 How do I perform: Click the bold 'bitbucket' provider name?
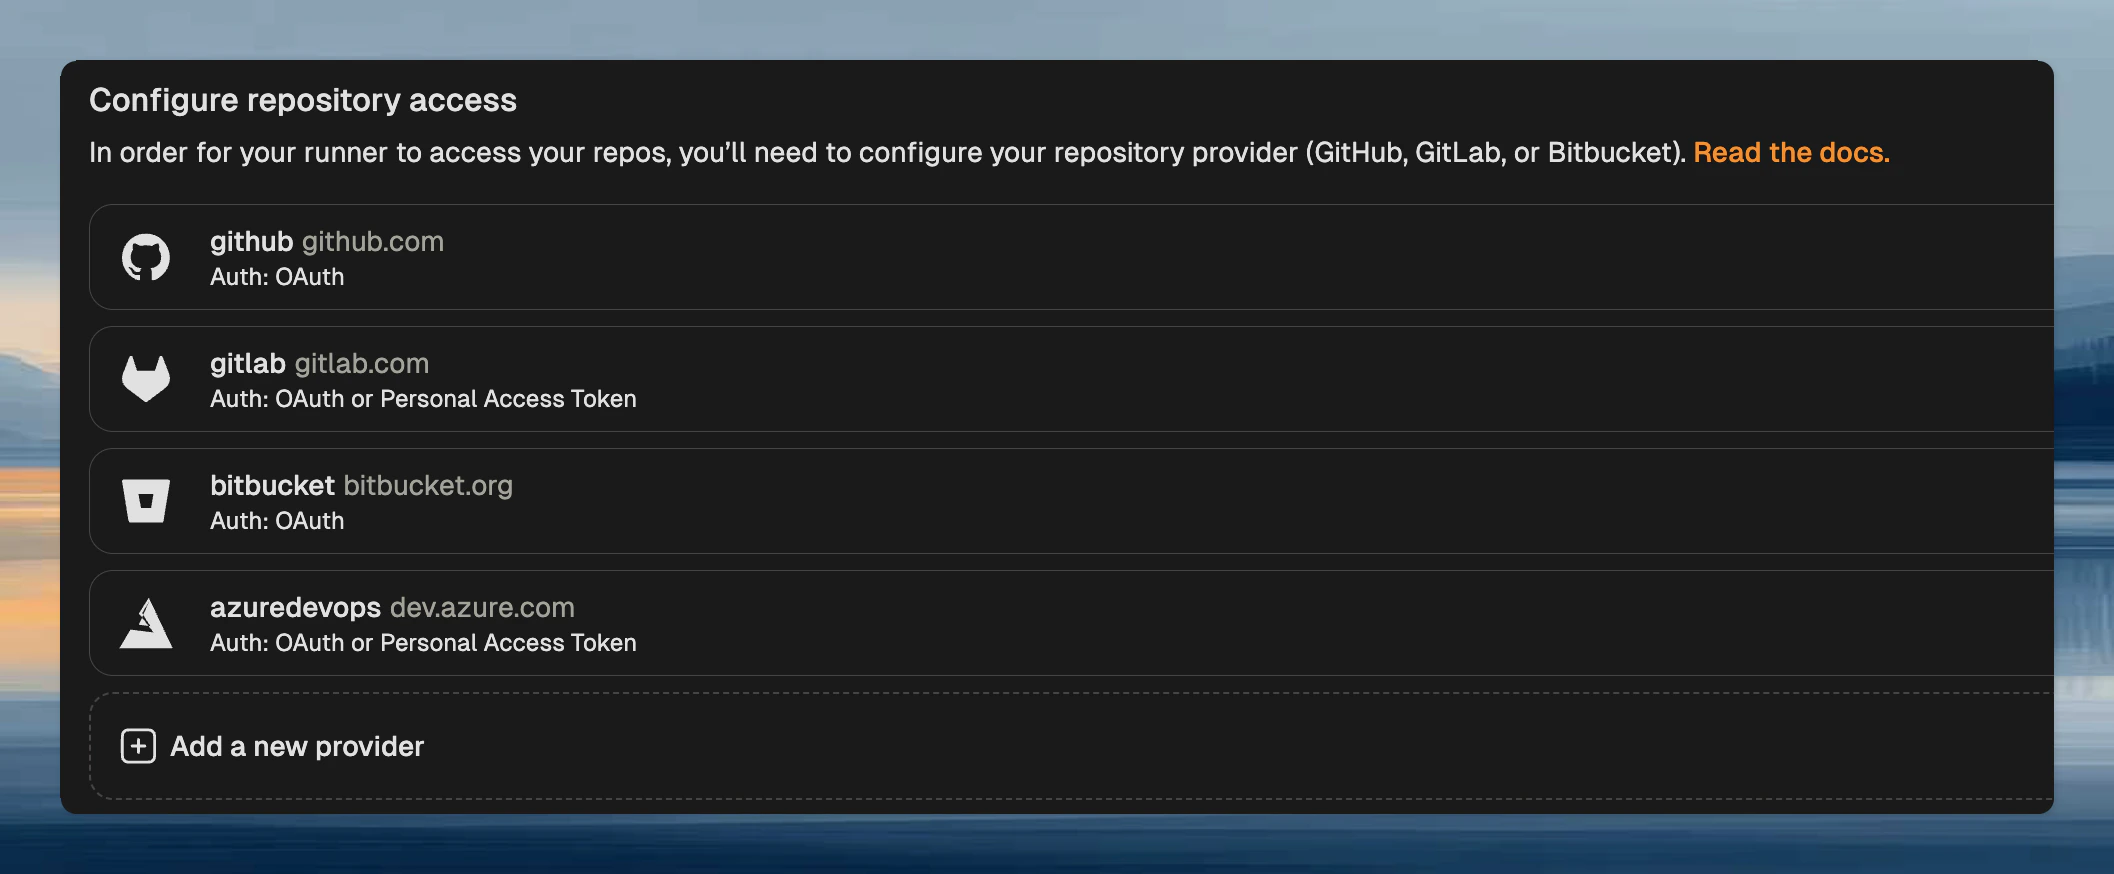tap(272, 486)
